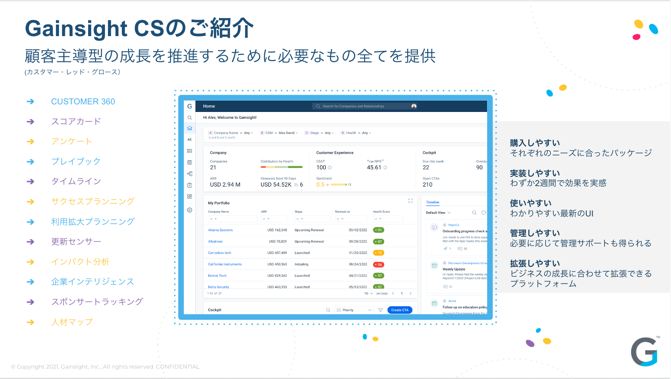
Task: Open the Health Score column filter operator
Action: point(377,219)
